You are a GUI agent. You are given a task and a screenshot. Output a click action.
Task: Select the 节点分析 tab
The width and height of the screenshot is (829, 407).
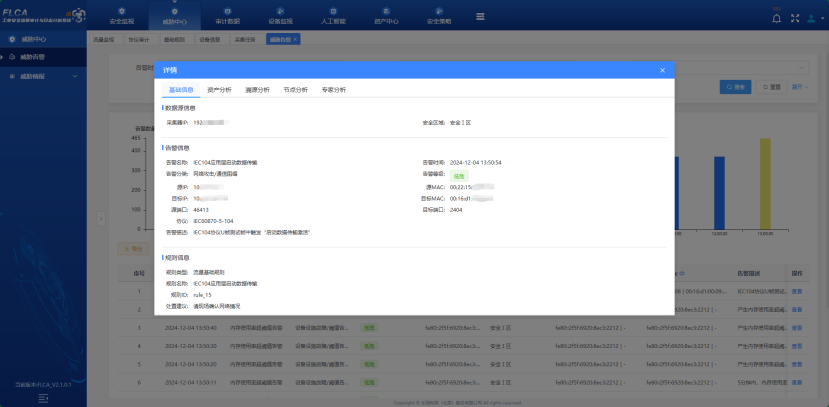coord(295,90)
